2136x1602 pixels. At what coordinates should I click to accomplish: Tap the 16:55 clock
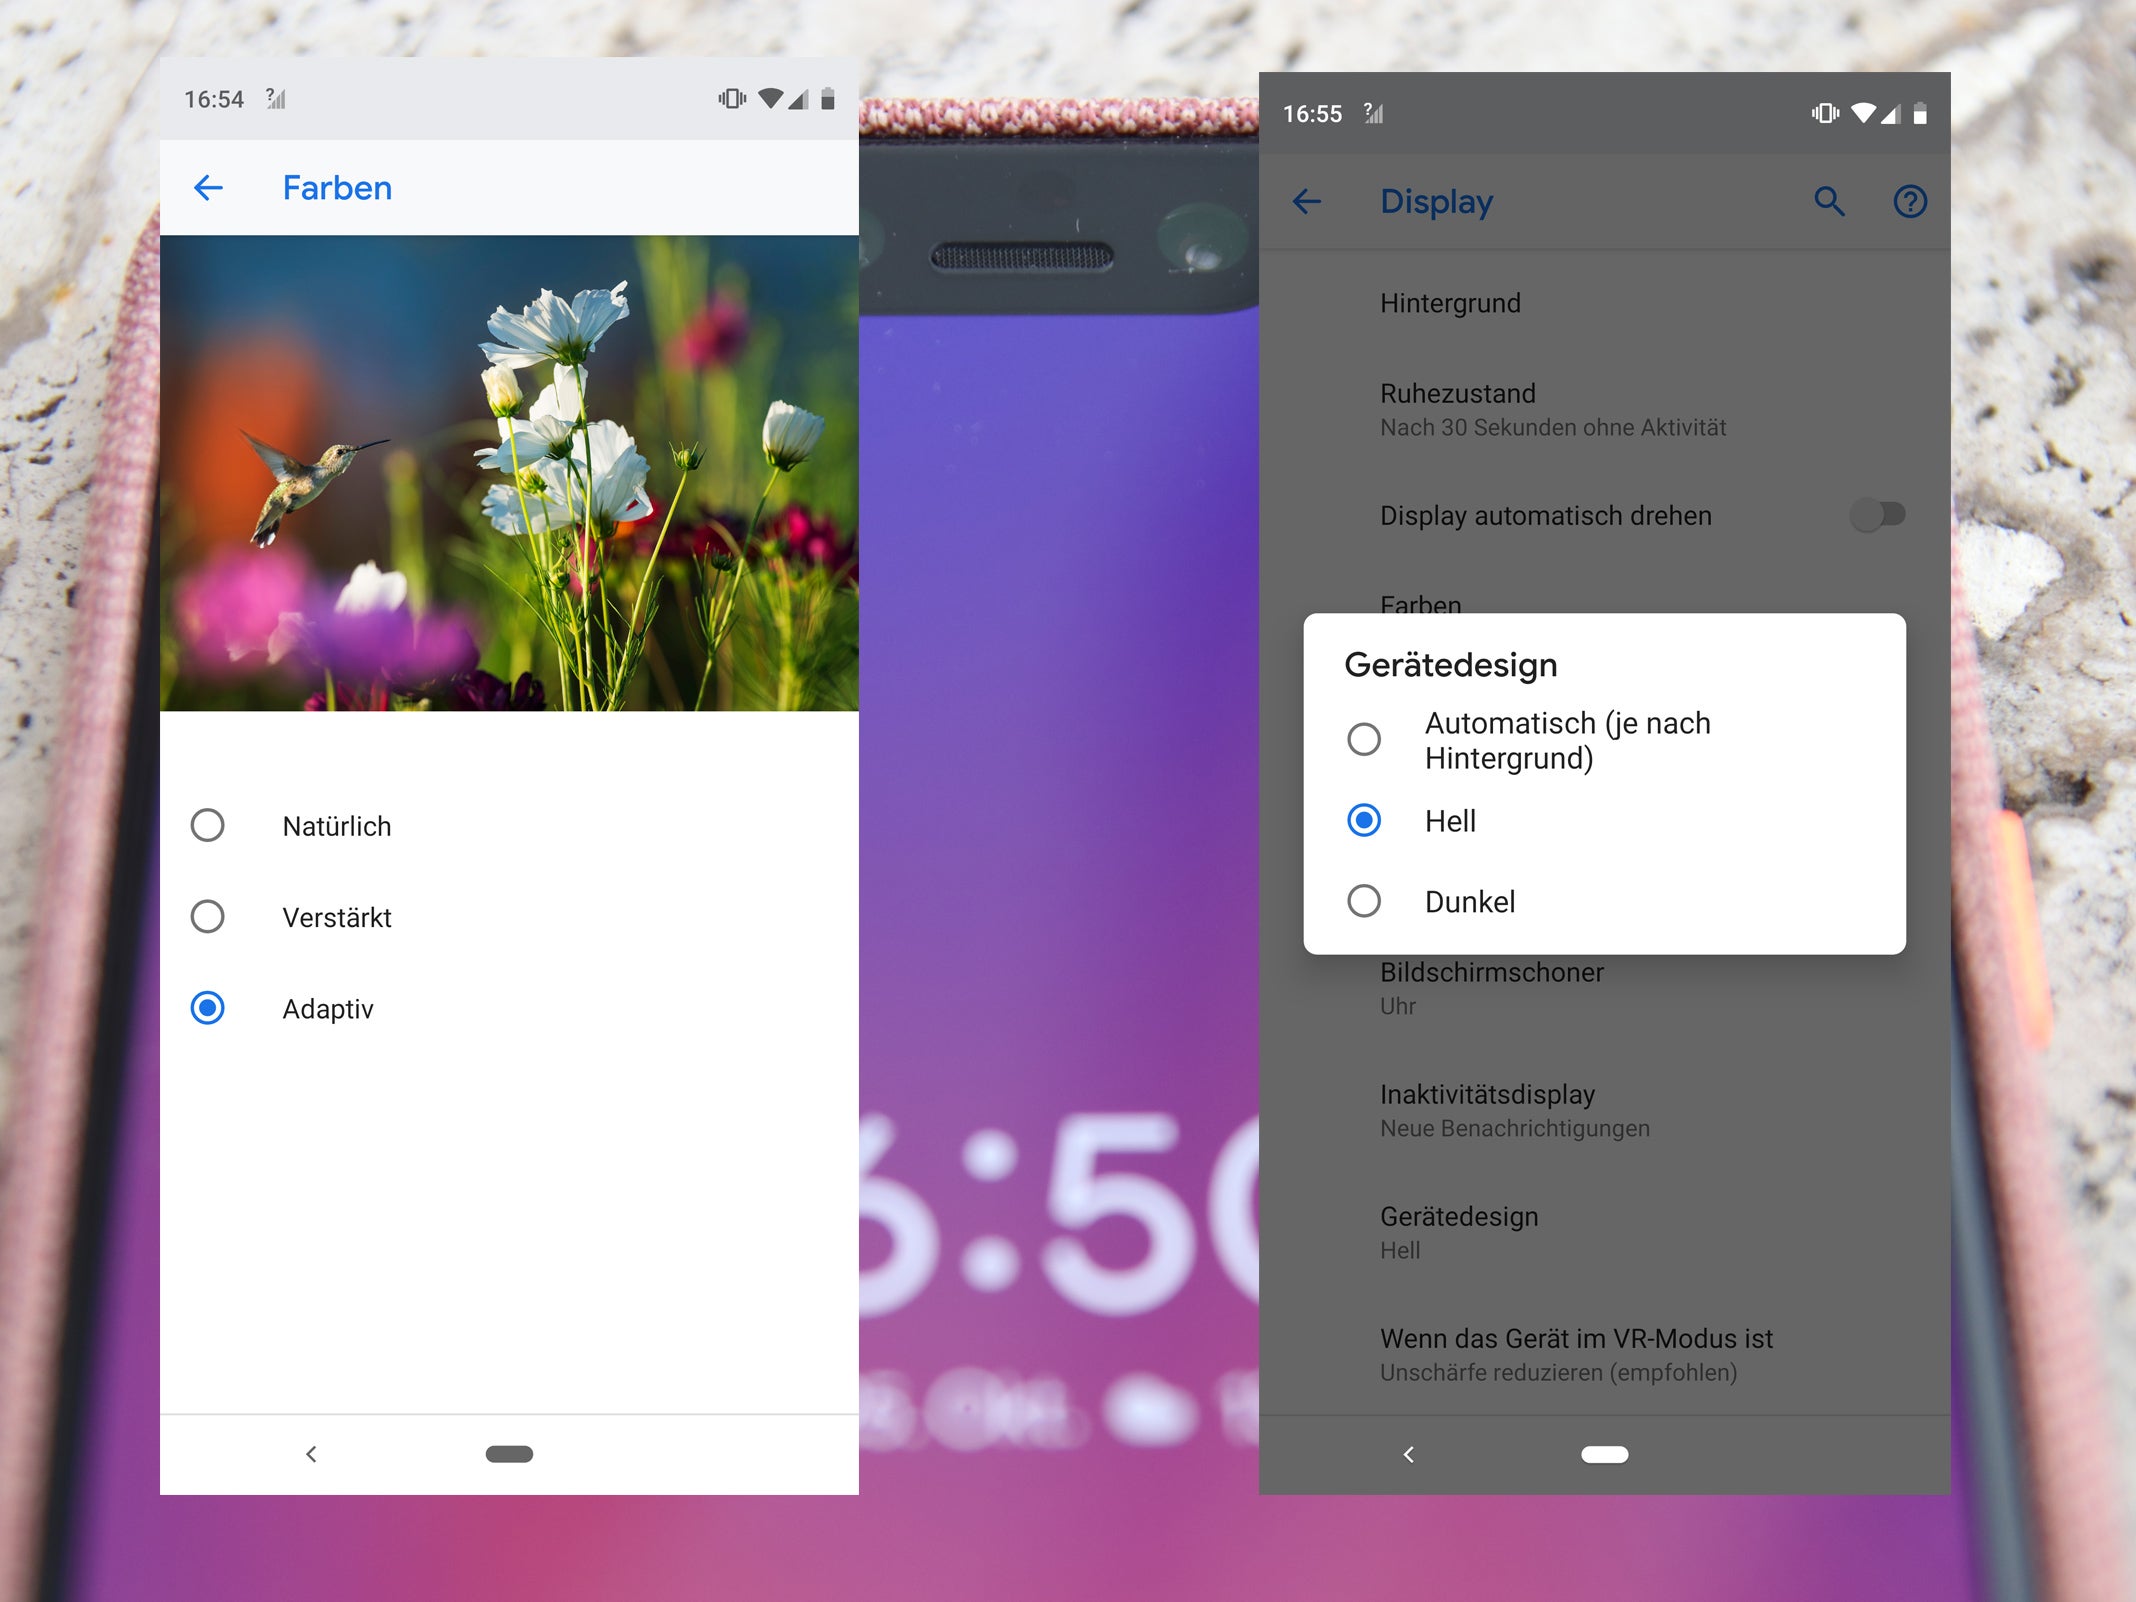click(1312, 114)
